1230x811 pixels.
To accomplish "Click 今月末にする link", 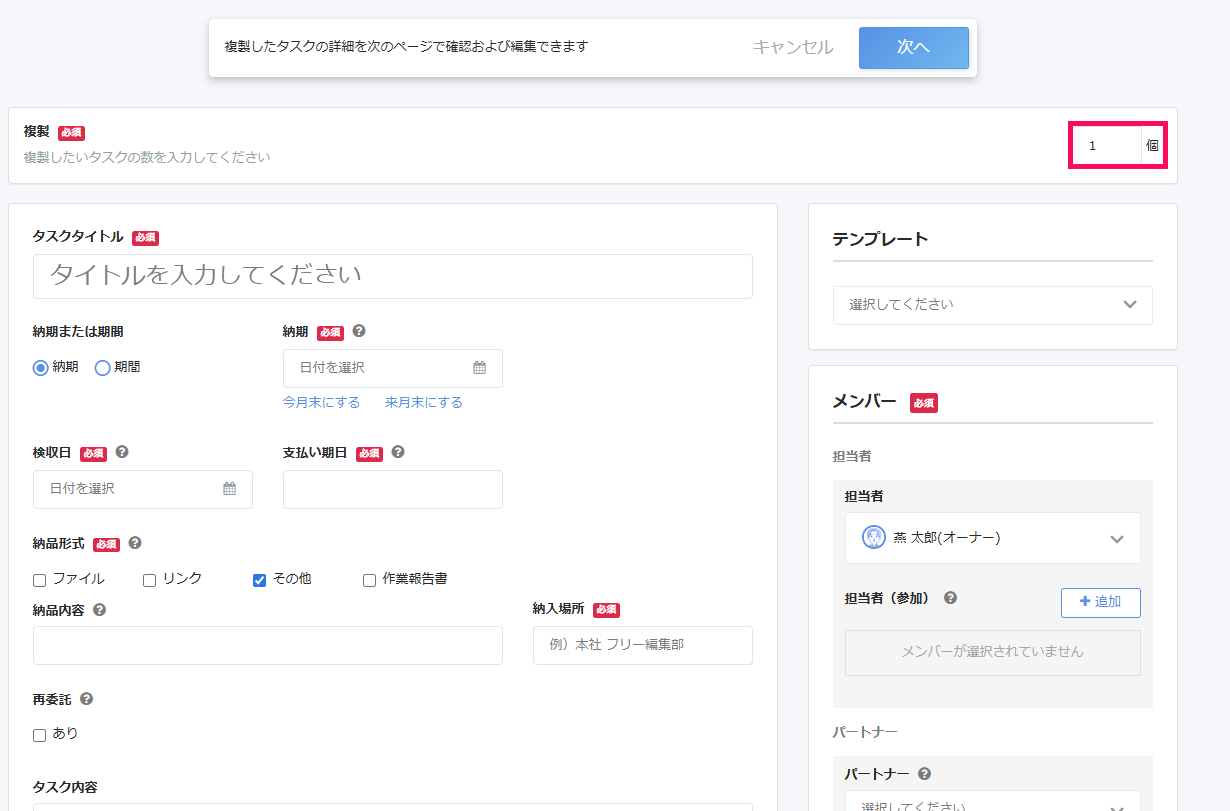I will click(x=321, y=402).
